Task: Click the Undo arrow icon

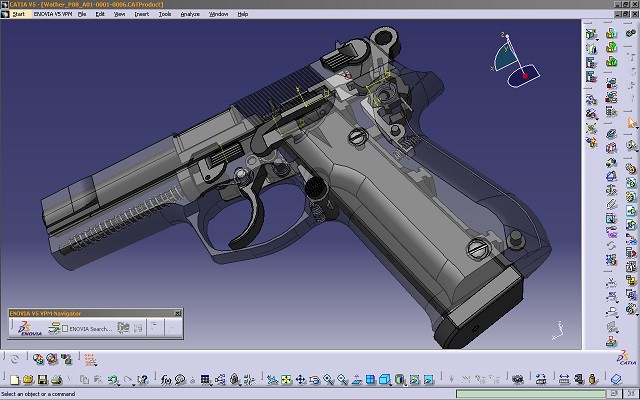Action: pos(114,380)
